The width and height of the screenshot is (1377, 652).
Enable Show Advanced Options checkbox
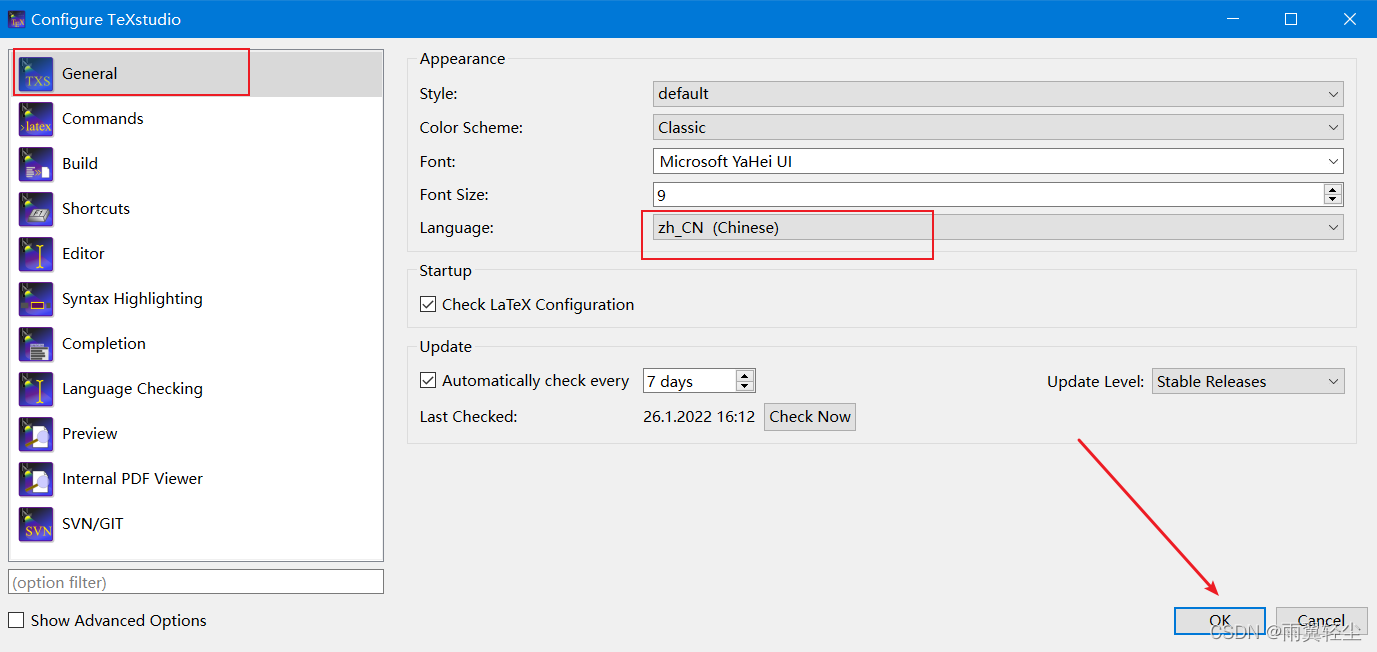tap(16, 620)
